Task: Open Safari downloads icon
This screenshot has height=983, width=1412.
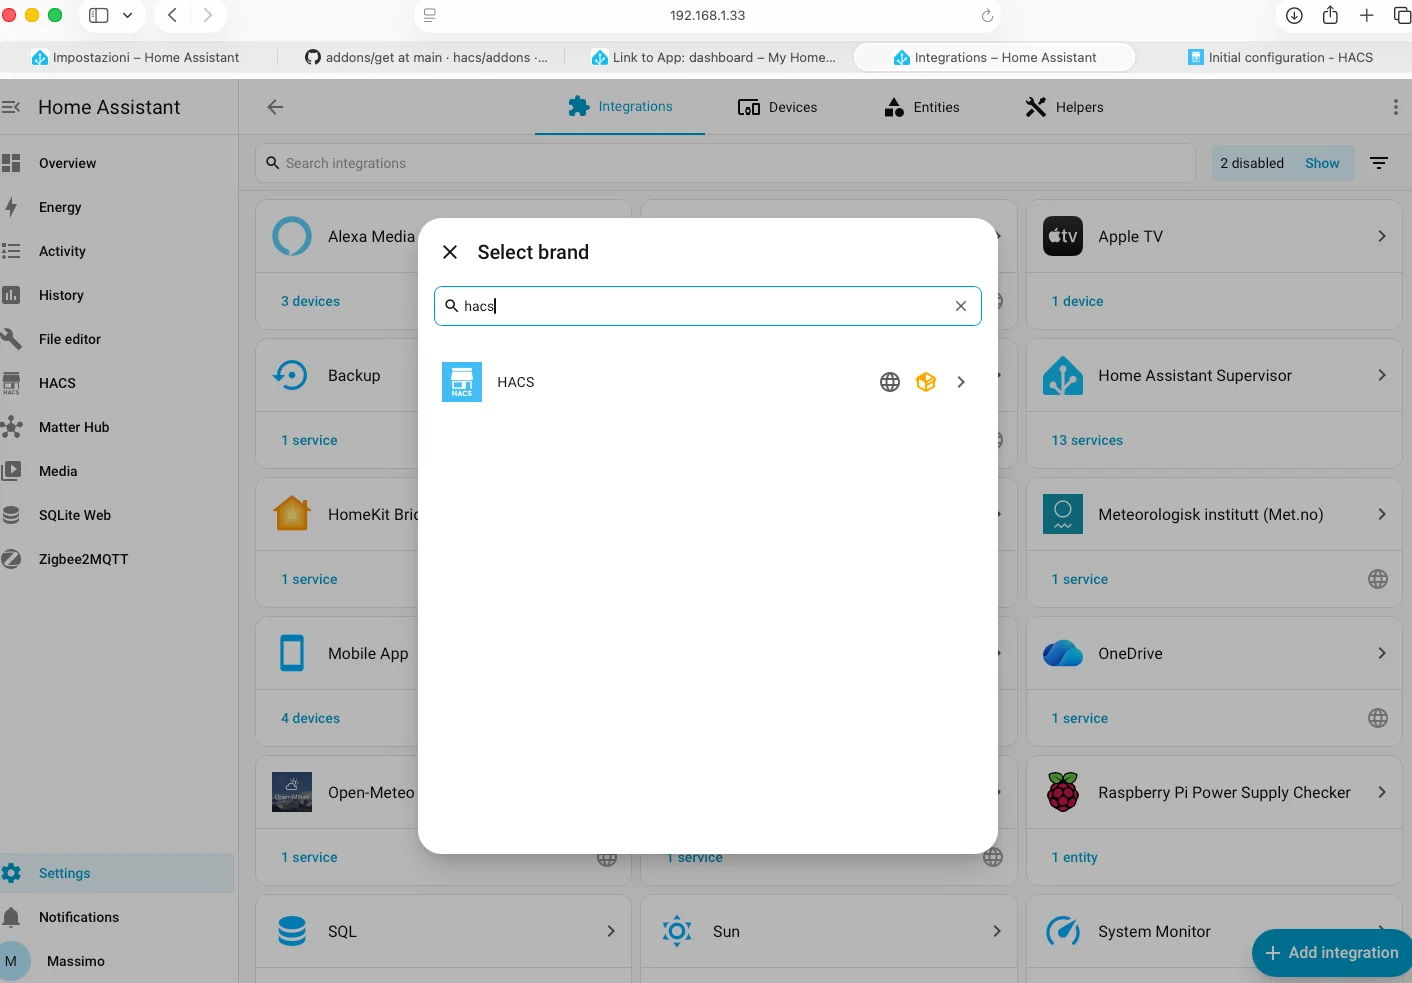Action: 1294,15
